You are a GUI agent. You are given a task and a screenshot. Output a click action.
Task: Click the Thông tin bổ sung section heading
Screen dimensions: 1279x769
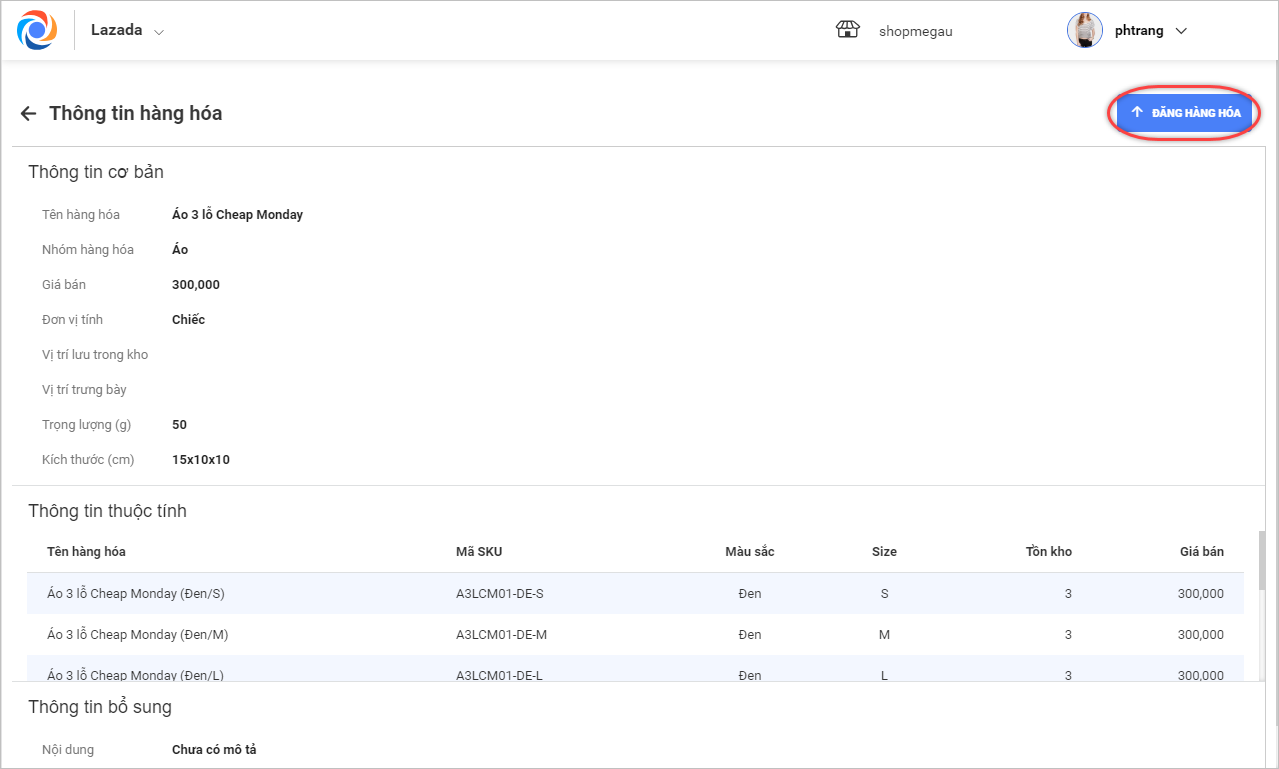[x=100, y=707]
